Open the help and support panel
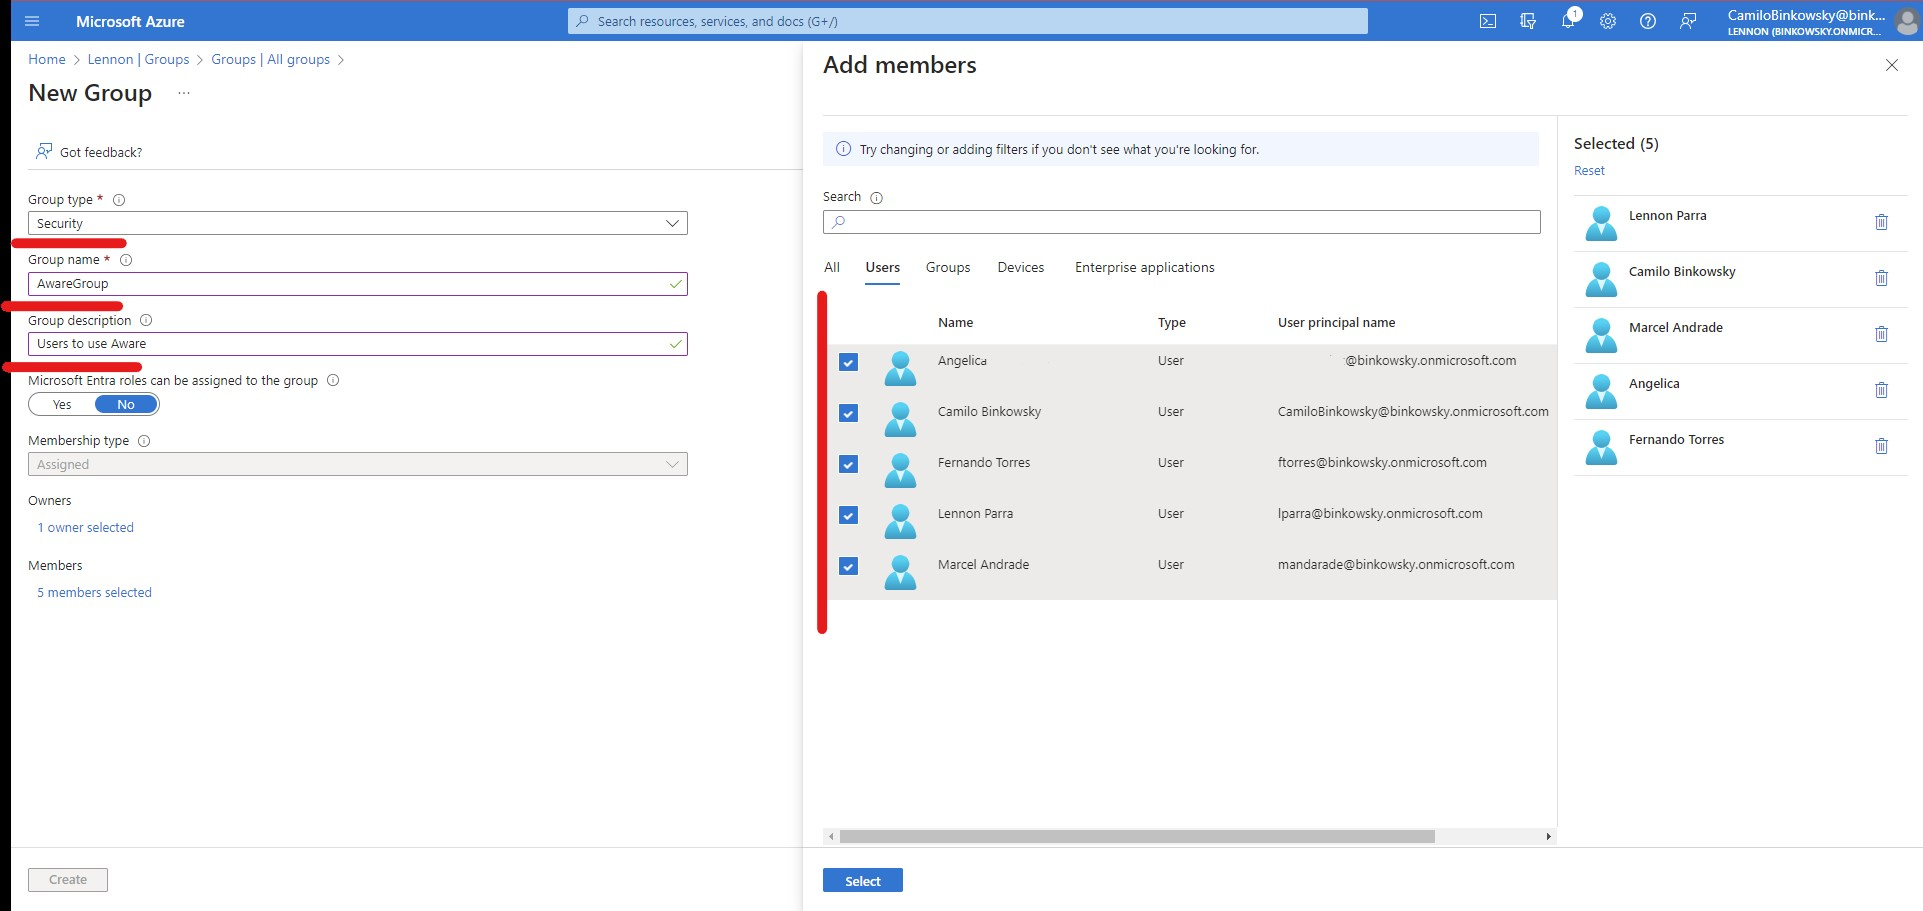 (x=1648, y=21)
